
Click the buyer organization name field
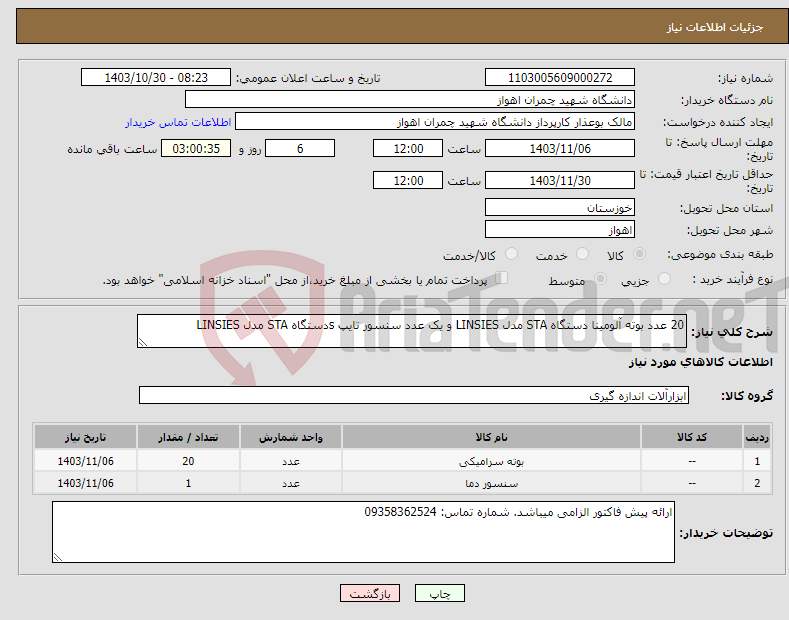click(x=410, y=100)
